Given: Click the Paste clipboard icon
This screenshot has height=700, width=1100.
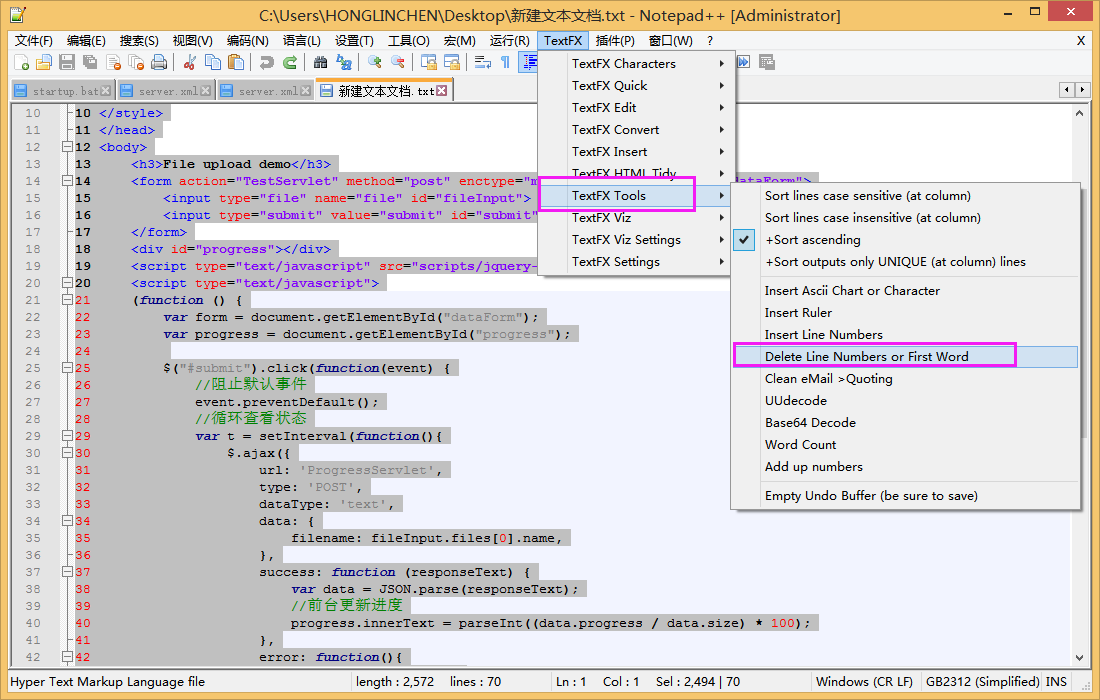Looking at the screenshot, I should 236,62.
